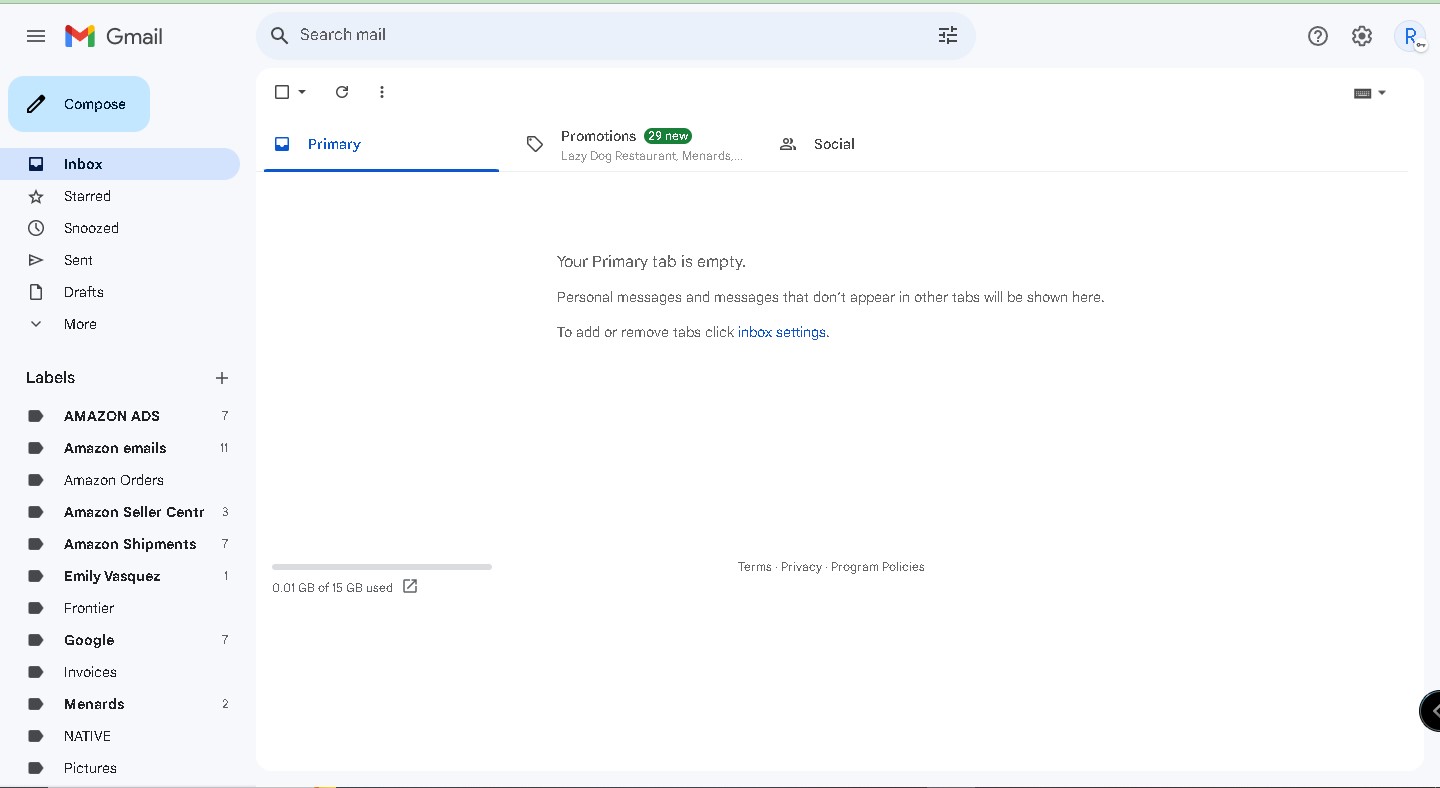Open the Inbox folder
Viewport: 1440px width, 788px height.
tap(120, 164)
